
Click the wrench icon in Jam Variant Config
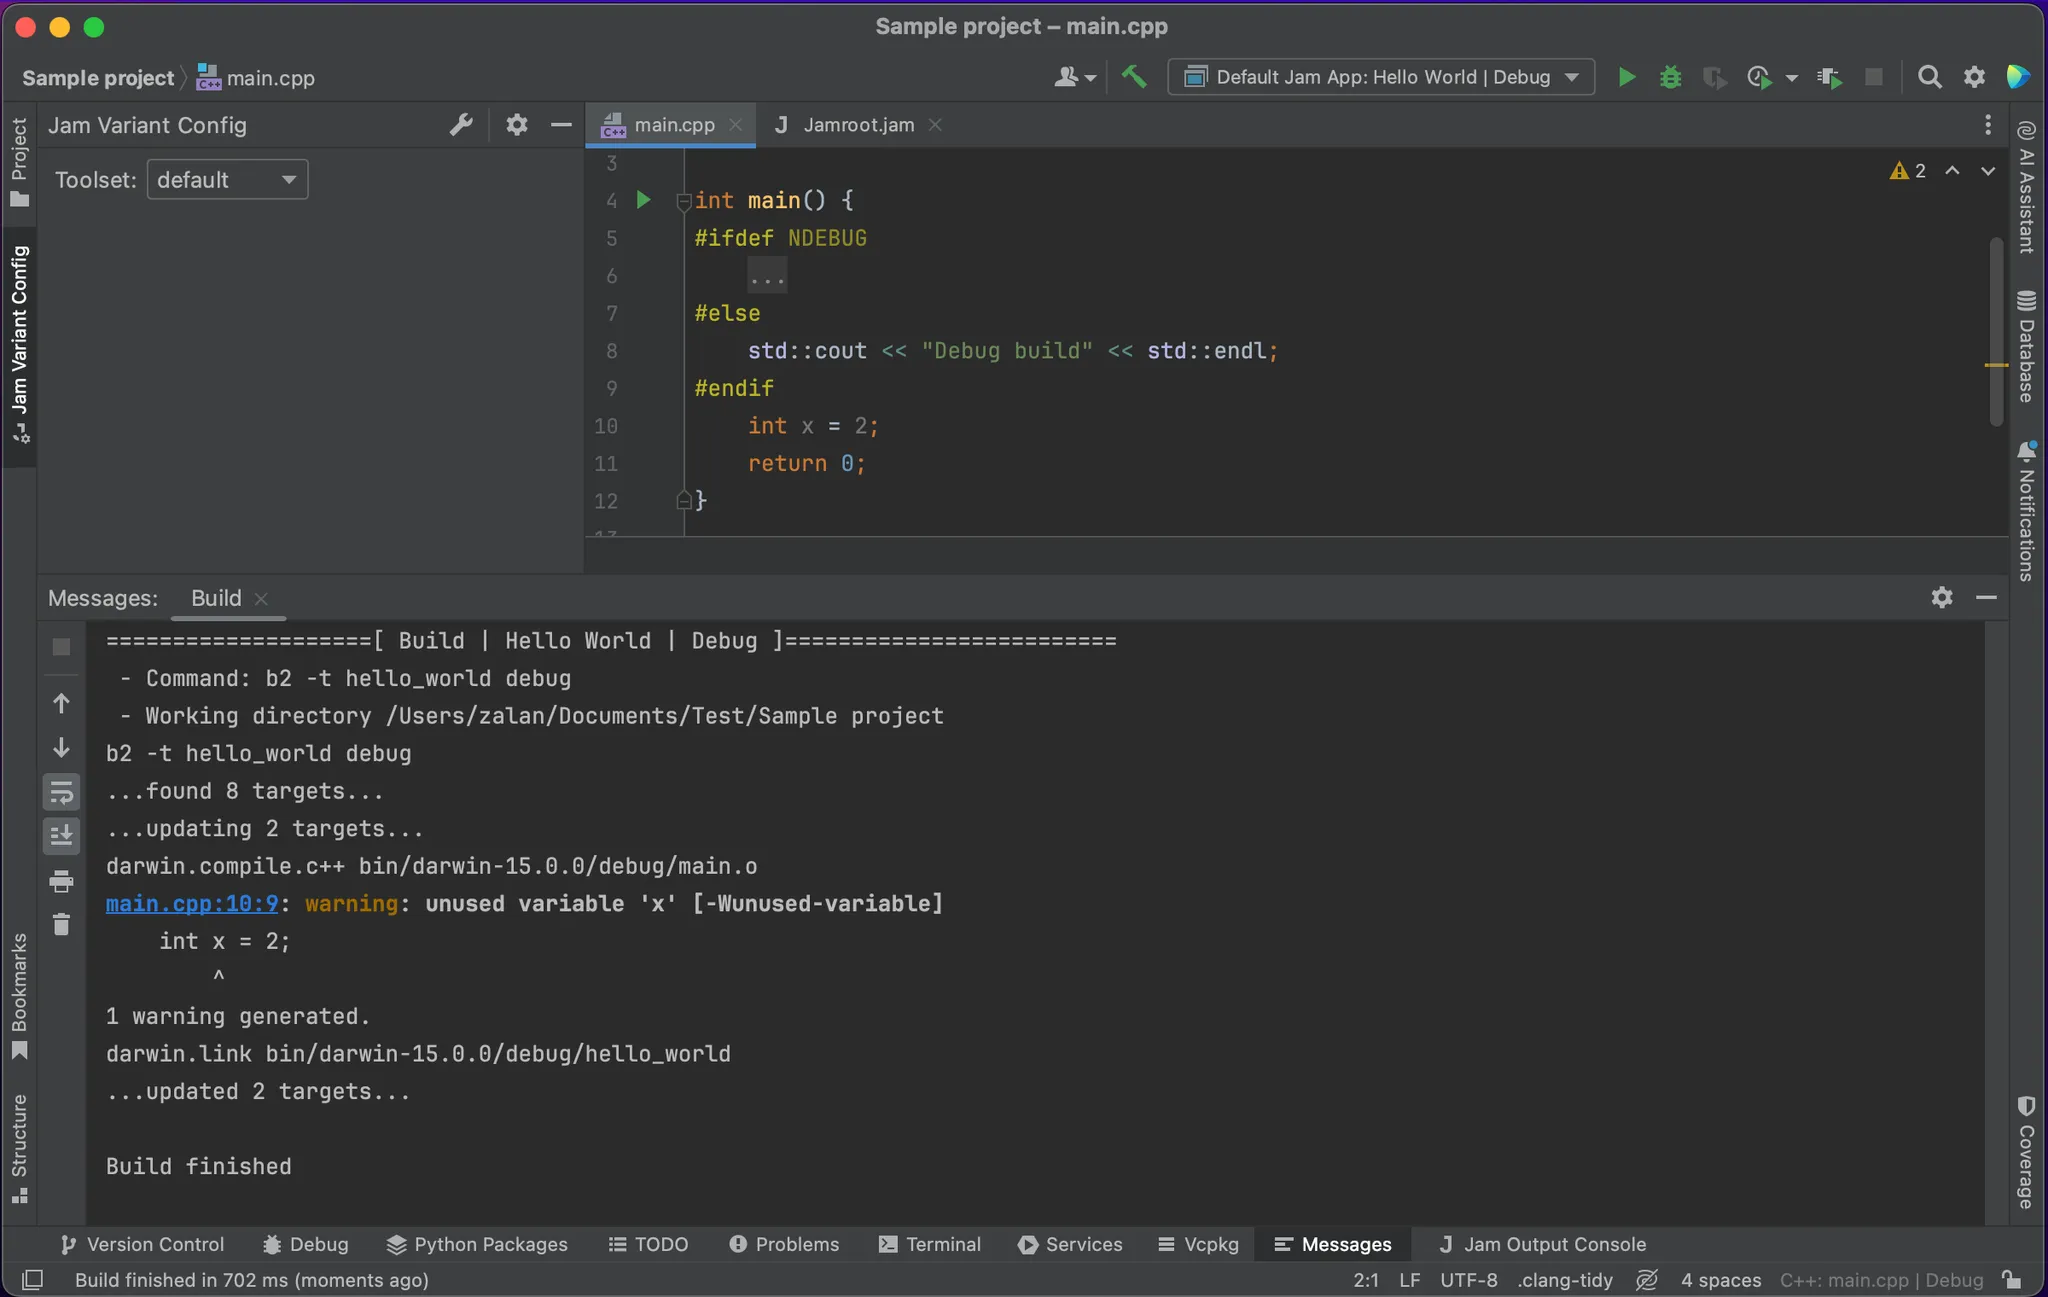461,125
